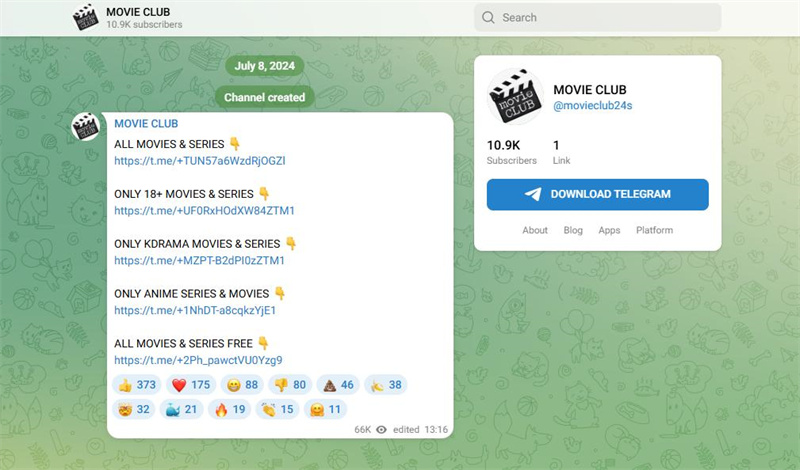The height and width of the screenshot is (470, 800).
Task: Click the red heart reaction 175
Action: tap(191, 385)
